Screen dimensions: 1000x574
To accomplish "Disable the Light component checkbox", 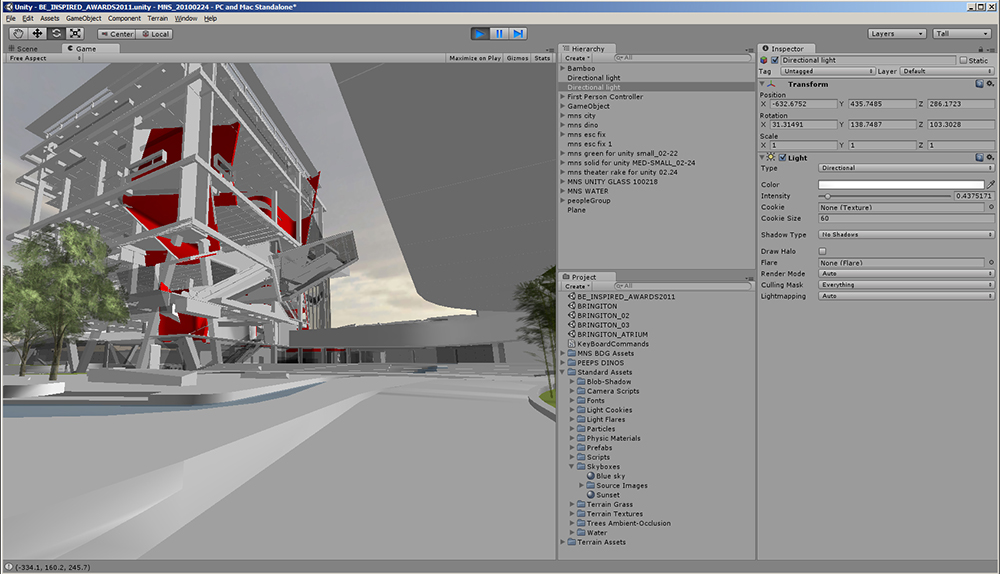I will click(783, 158).
